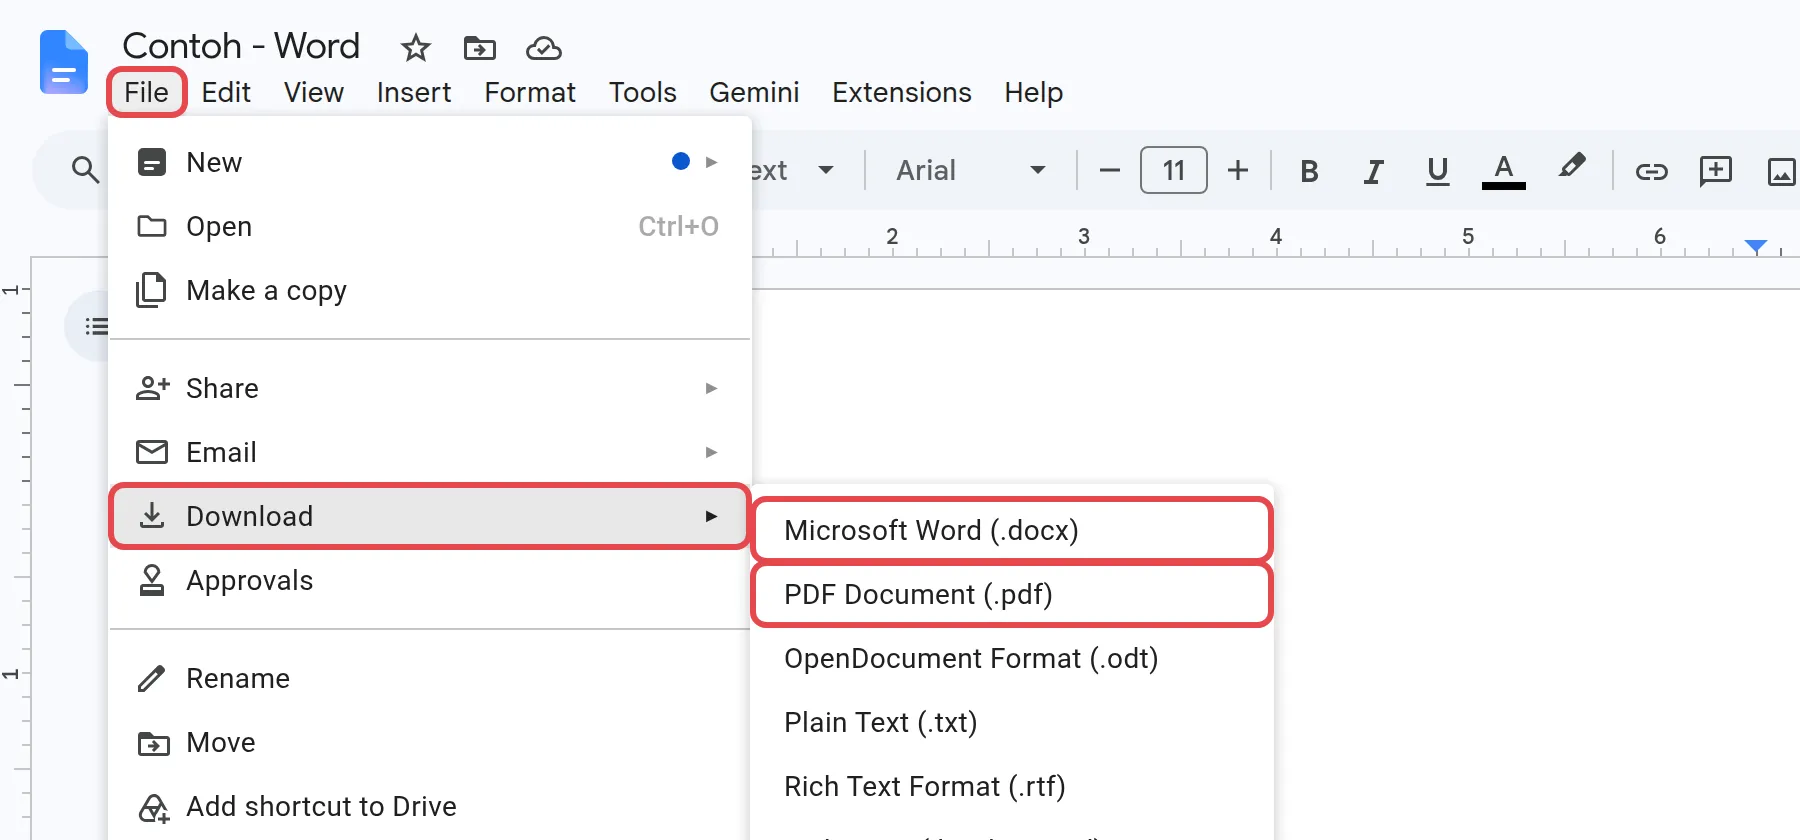Expand the Download submenu arrow
Image resolution: width=1800 pixels, height=840 pixels.
(x=711, y=516)
